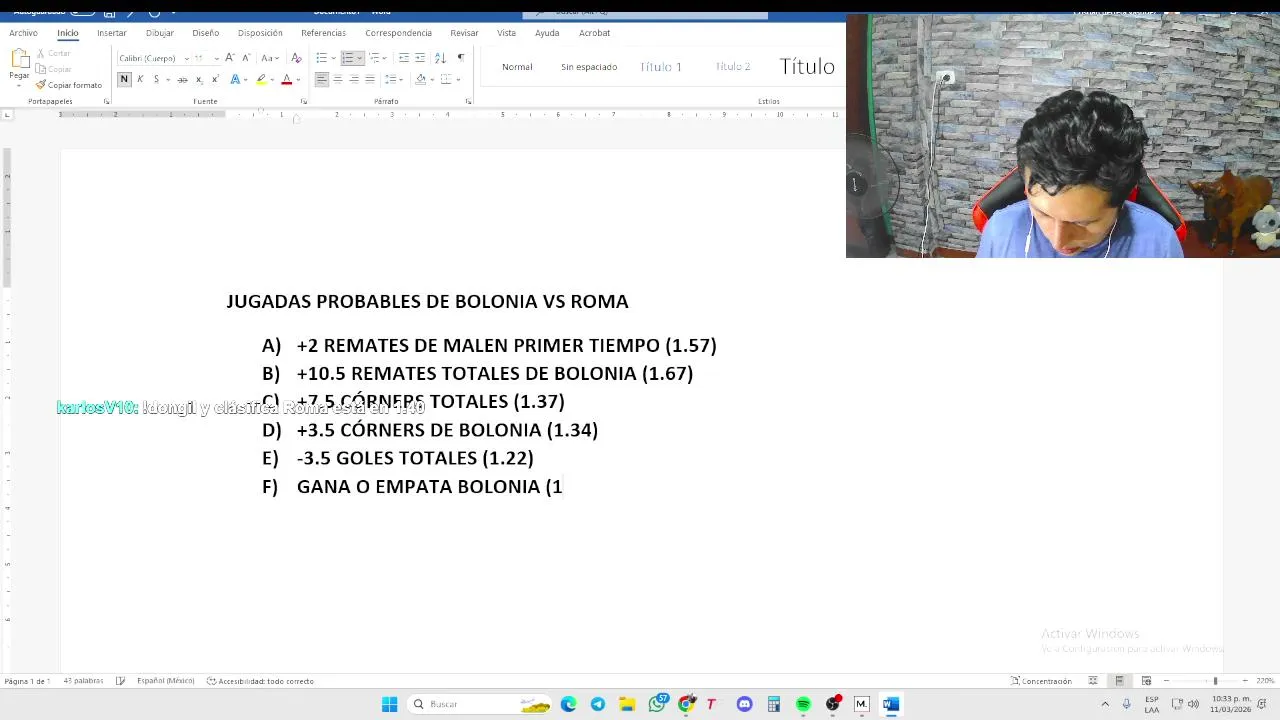
Task: Decrease paragraph indent
Action: coord(404,58)
